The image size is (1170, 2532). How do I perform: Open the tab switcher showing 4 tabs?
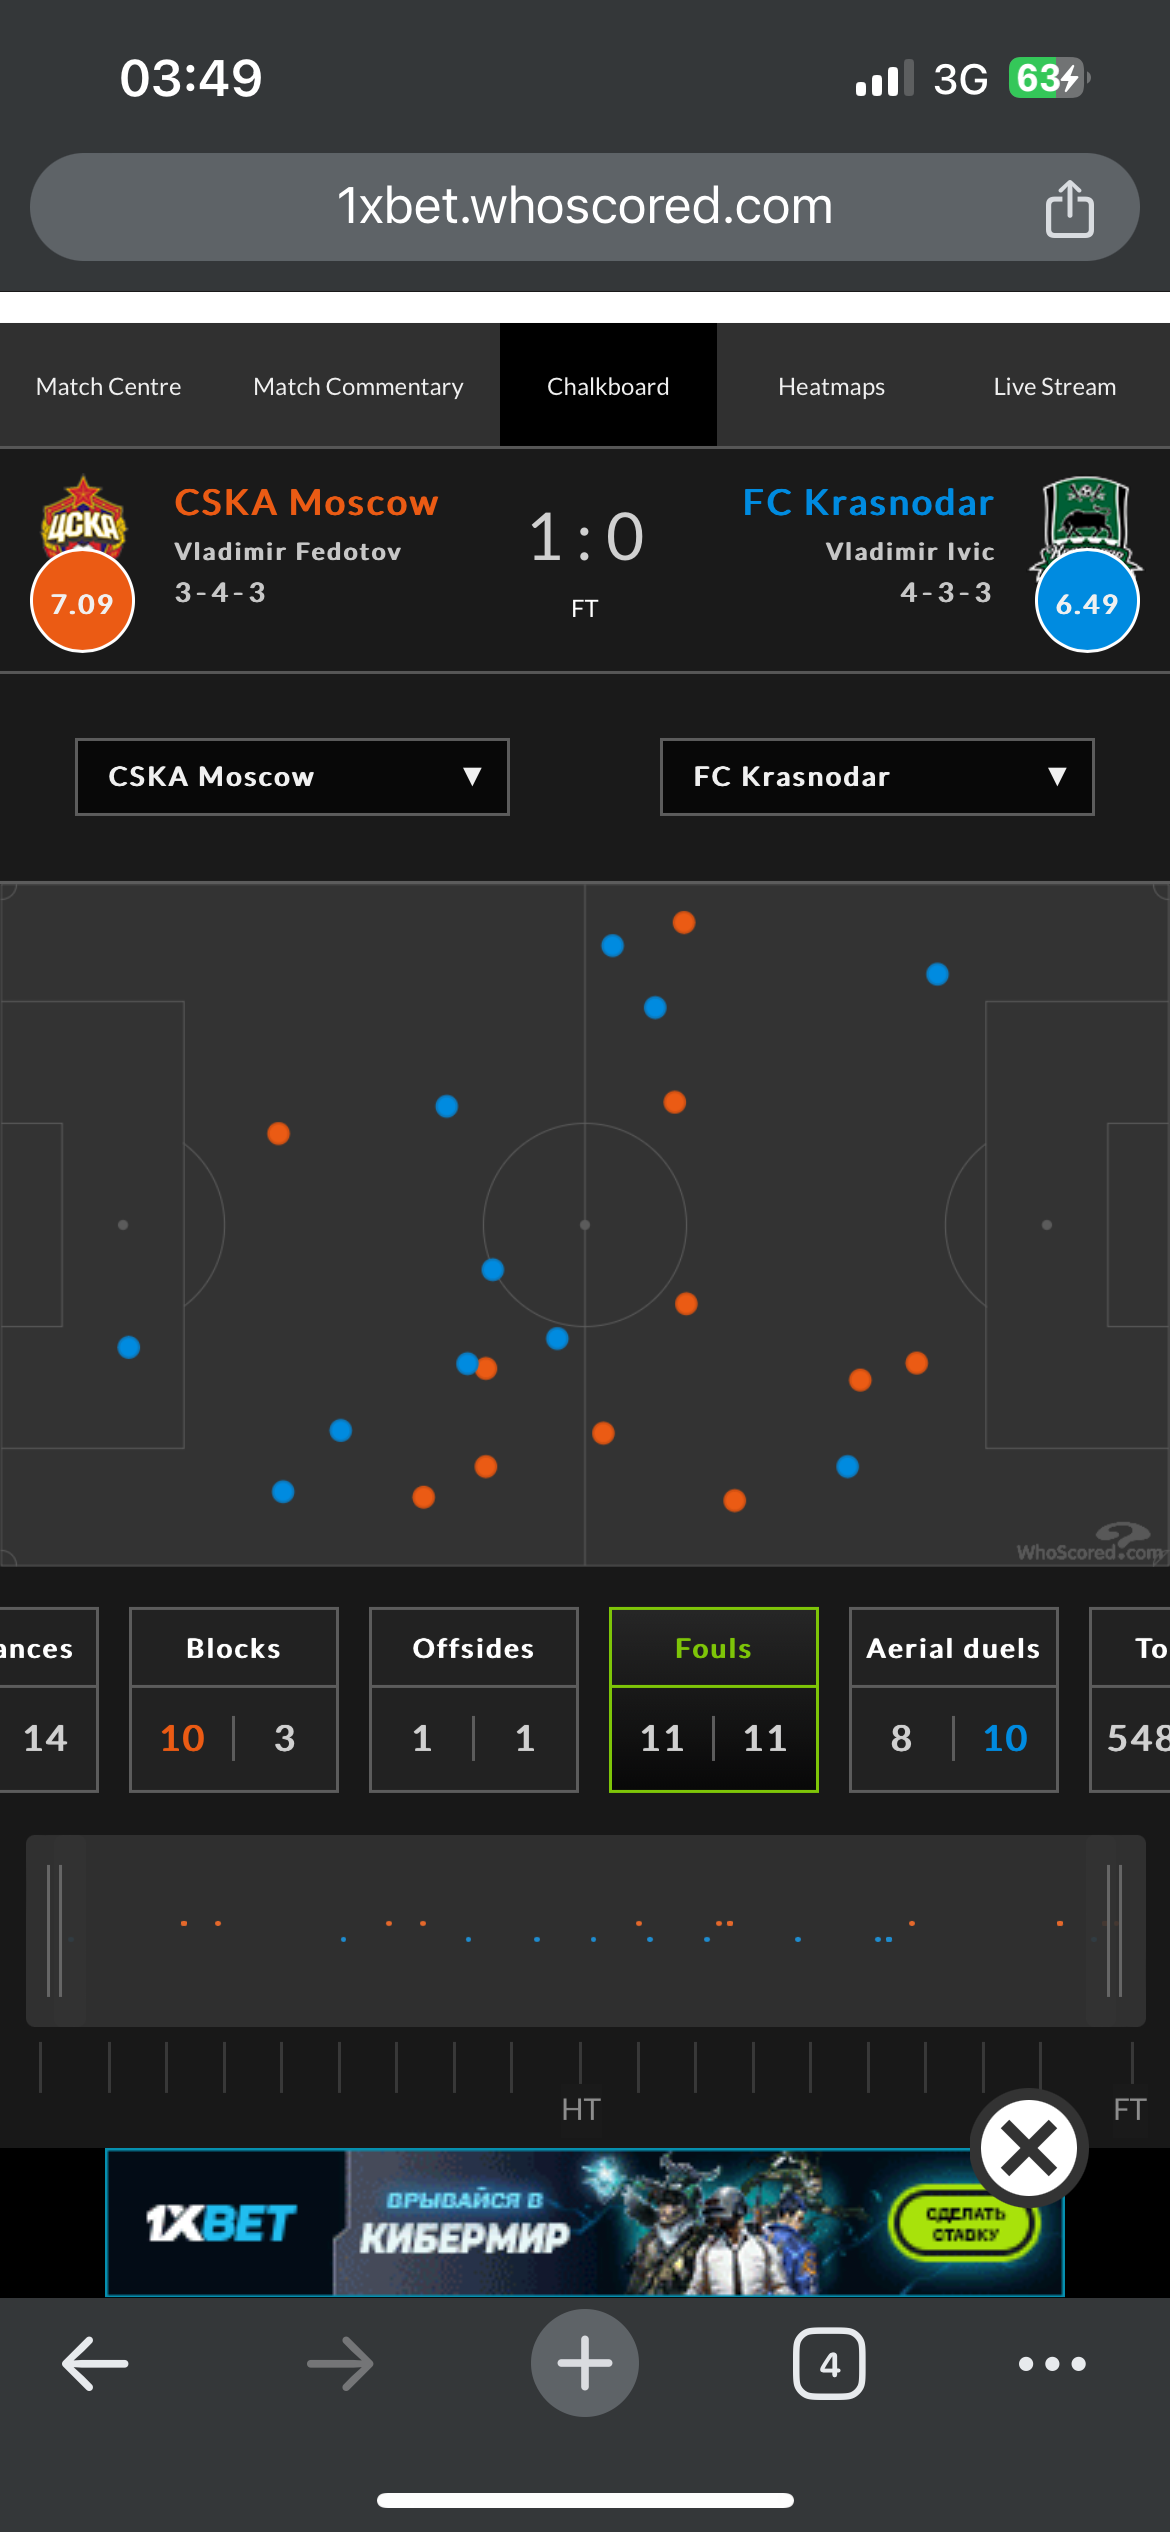tap(829, 2364)
